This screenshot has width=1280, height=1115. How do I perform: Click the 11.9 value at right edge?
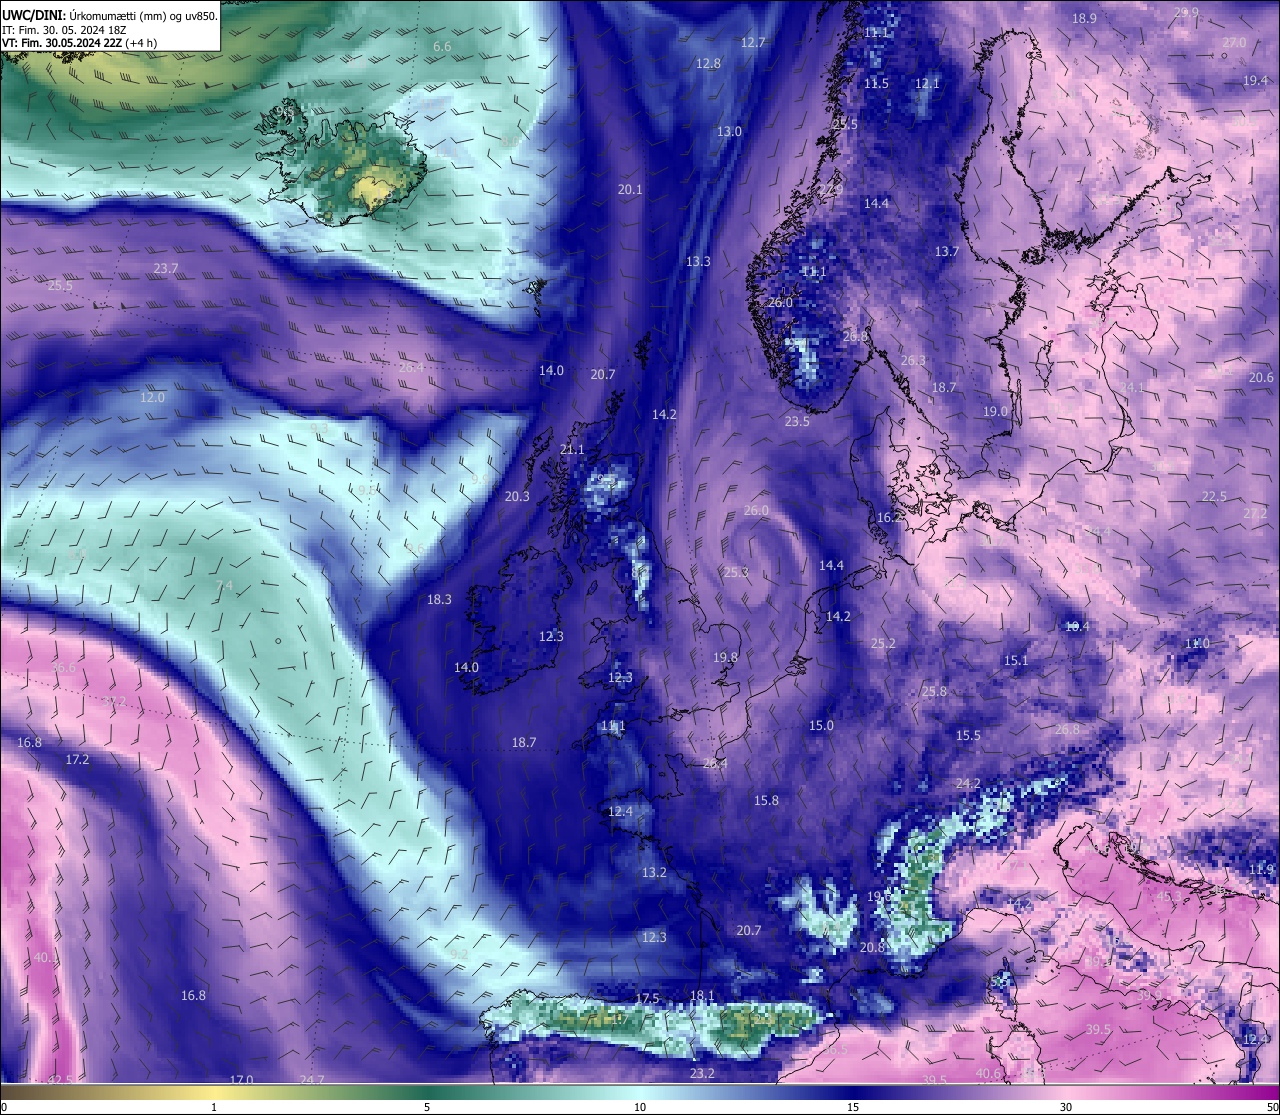1261,870
